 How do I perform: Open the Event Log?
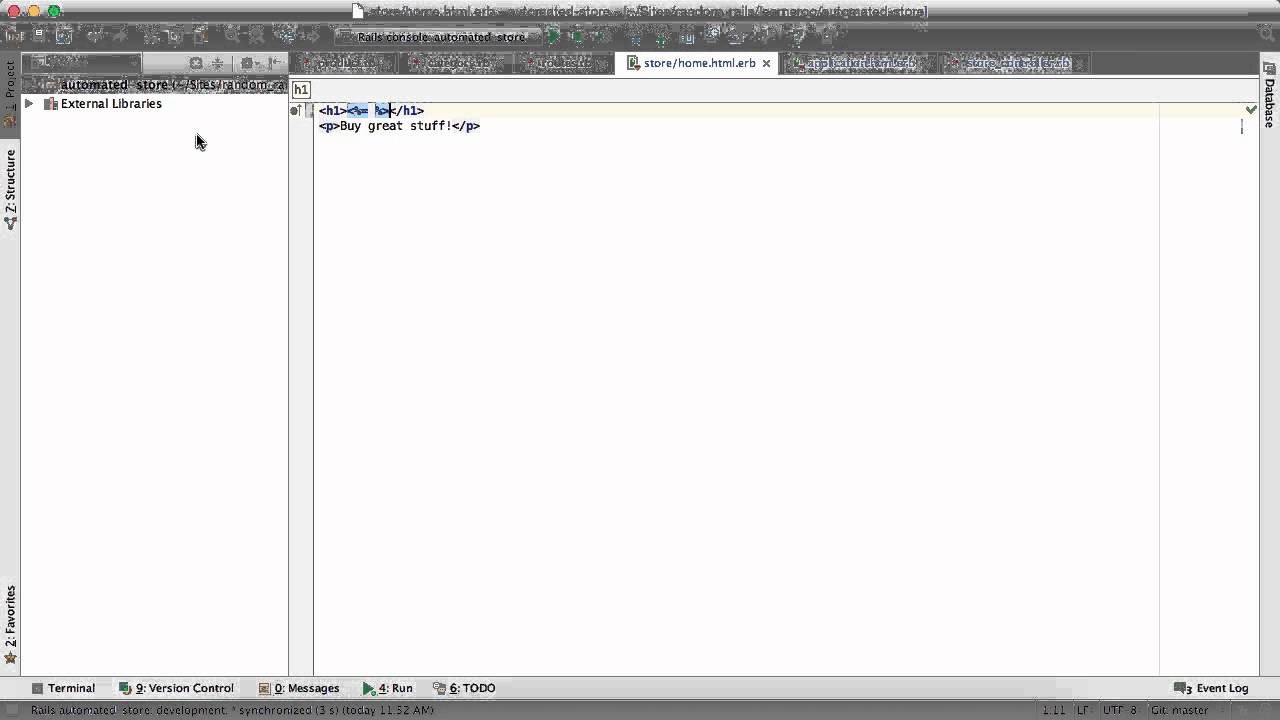pyautogui.click(x=1212, y=688)
